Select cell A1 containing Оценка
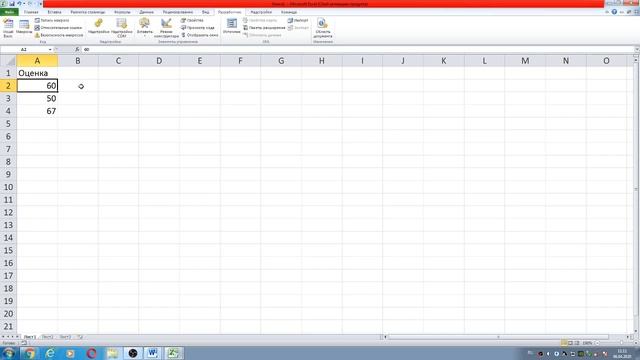The width and height of the screenshot is (640, 360). click(37, 73)
